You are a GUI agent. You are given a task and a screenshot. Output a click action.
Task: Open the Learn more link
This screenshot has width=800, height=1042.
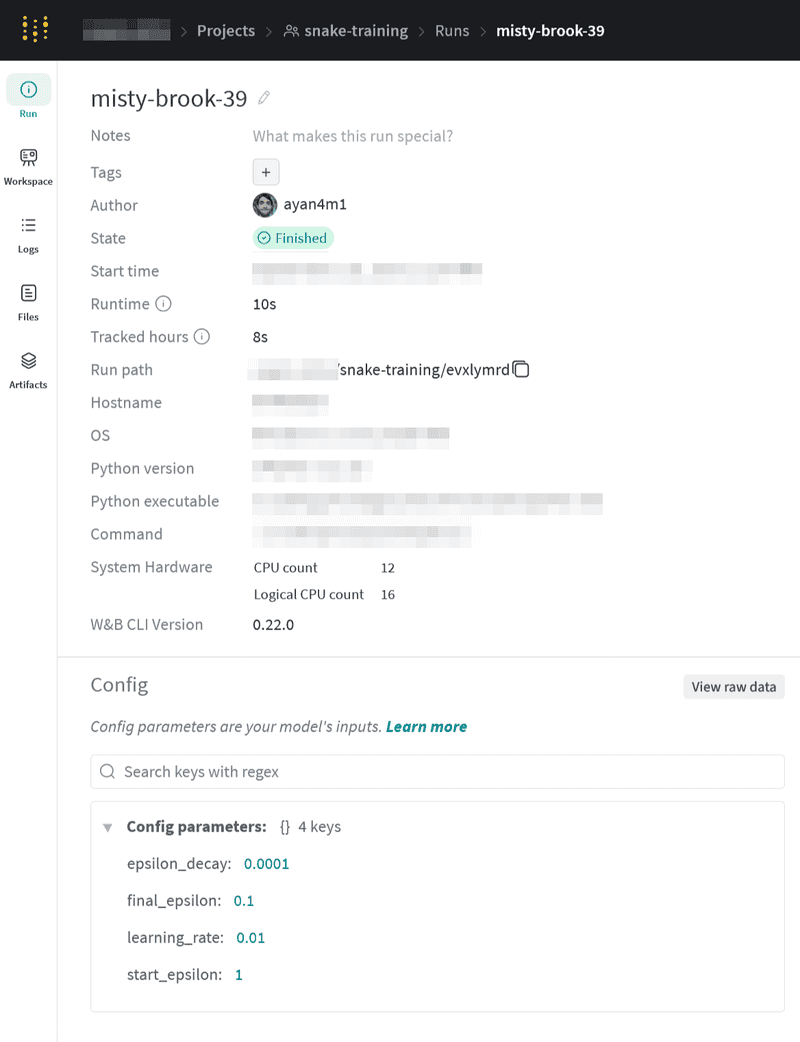coord(426,727)
